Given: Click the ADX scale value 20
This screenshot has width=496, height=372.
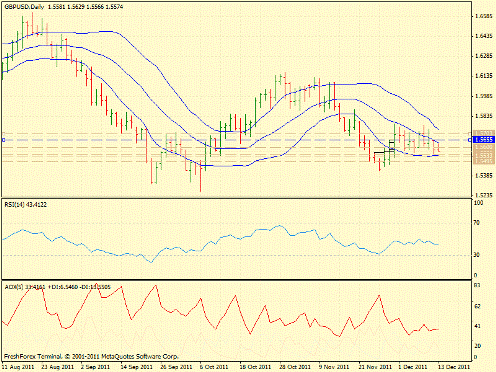Looking at the screenshot, I should pyautogui.click(x=477, y=346).
